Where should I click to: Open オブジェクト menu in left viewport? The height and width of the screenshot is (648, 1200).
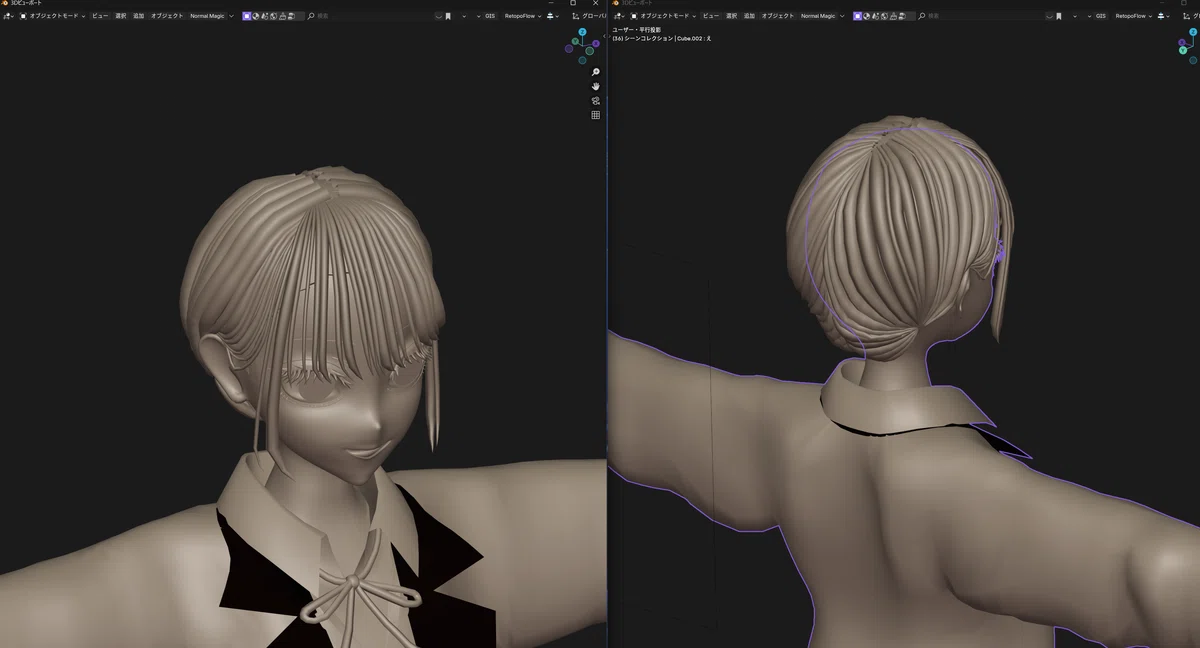167,16
